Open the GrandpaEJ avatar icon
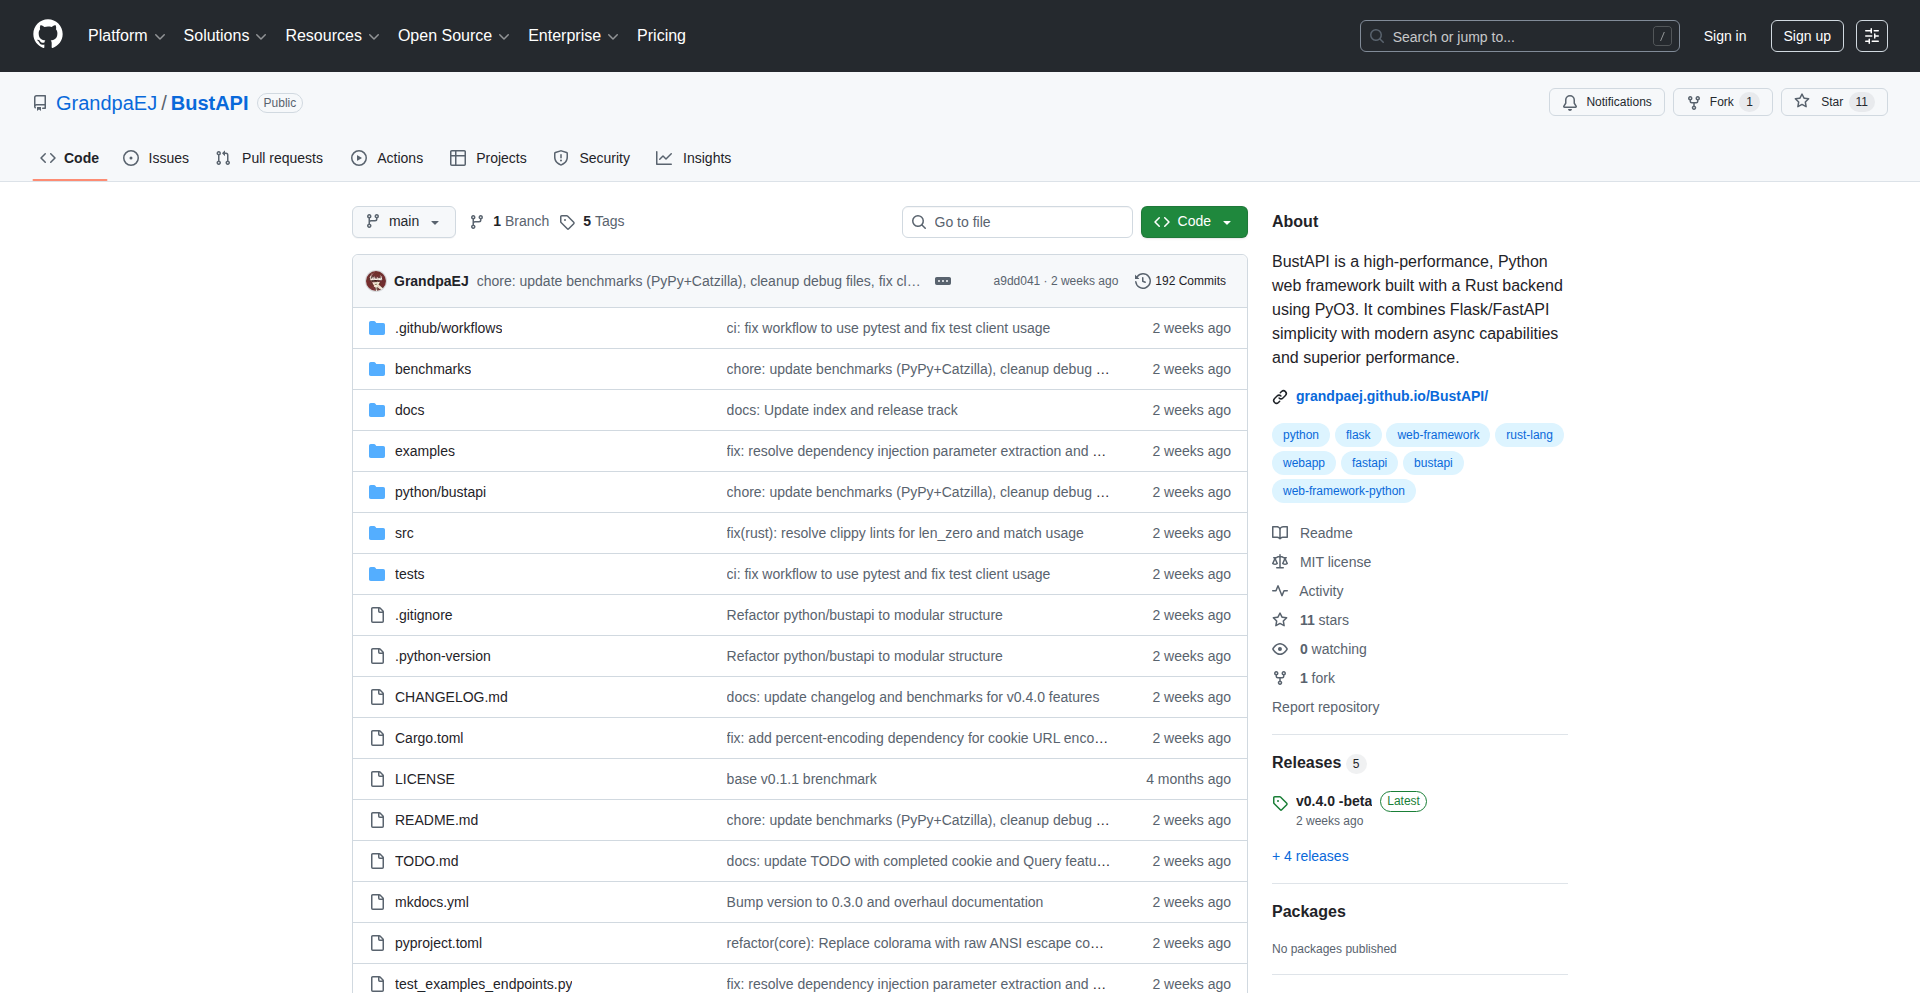Image resolution: width=1920 pixels, height=993 pixels. point(376,281)
